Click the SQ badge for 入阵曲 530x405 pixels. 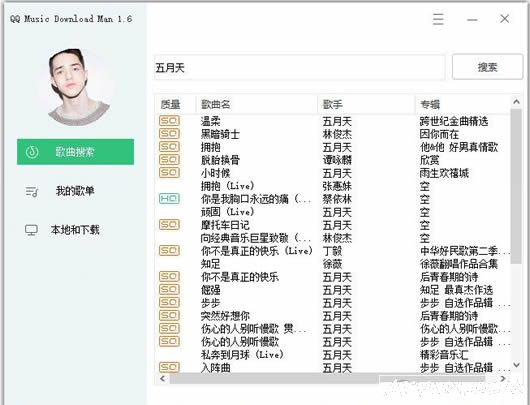[169, 367]
